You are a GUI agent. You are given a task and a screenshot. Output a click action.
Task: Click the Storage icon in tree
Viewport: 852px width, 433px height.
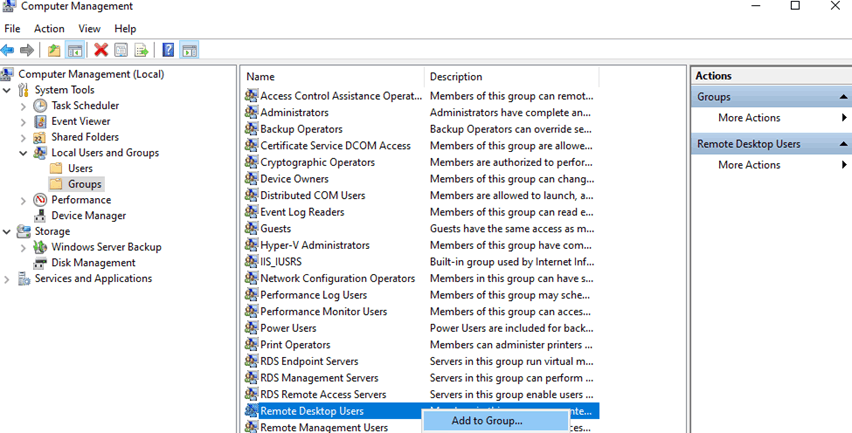(23, 231)
